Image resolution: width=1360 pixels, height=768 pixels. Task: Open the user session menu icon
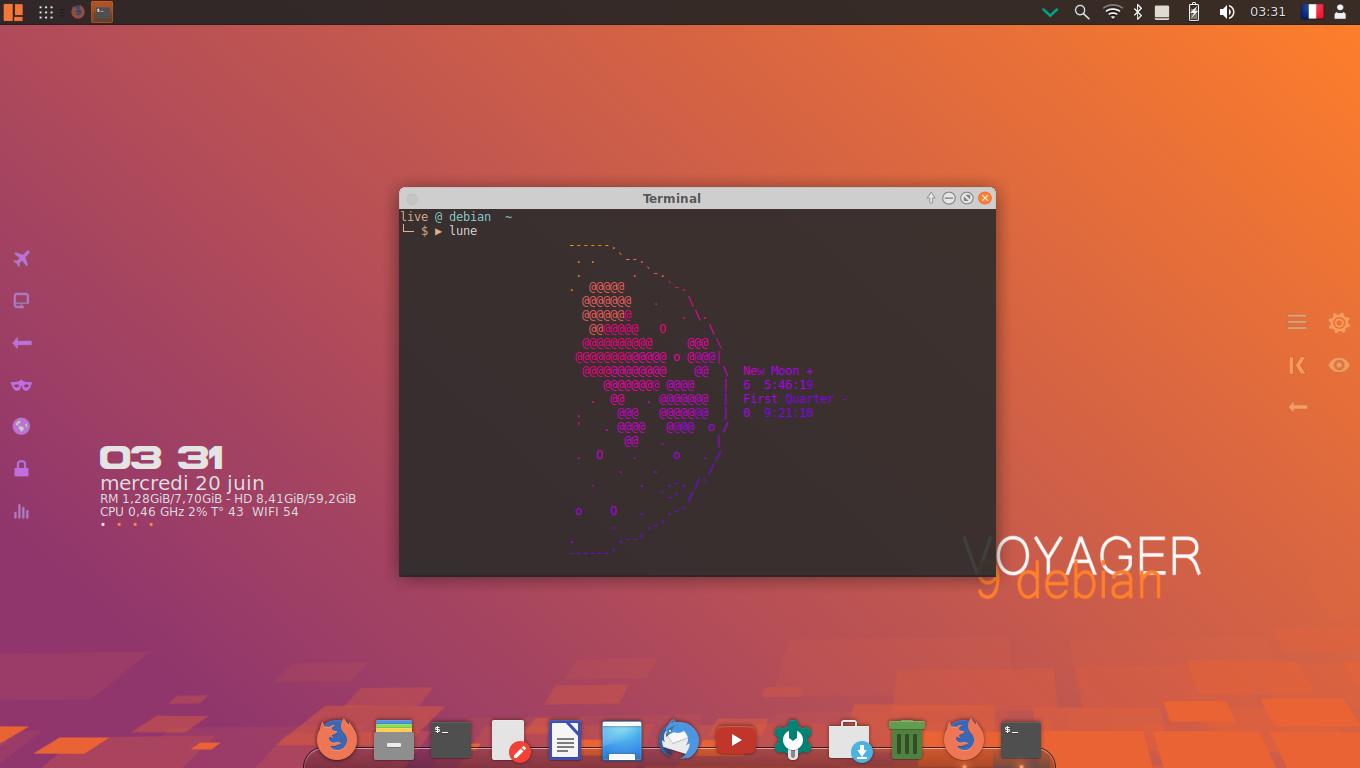click(x=1341, y=12)
